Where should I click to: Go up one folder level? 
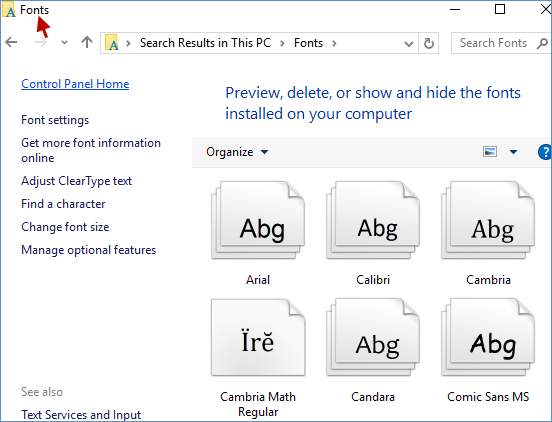(87, 43)
